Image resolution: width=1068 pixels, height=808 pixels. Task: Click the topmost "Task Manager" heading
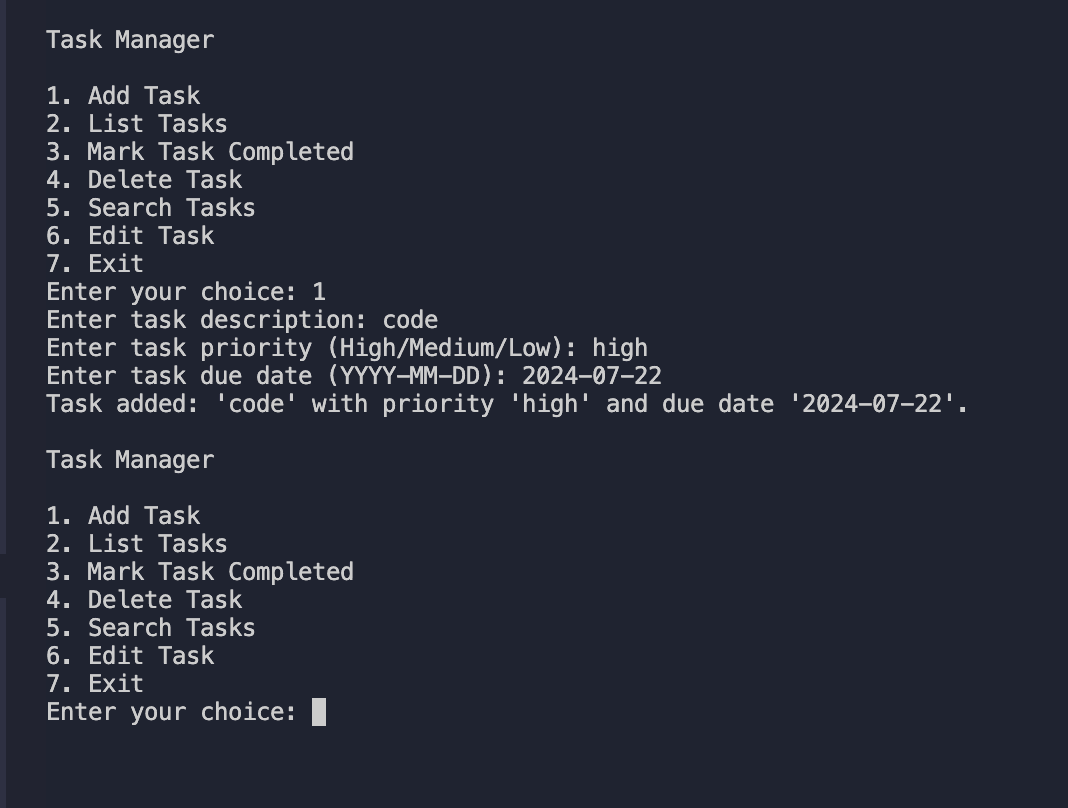point(130,40)
